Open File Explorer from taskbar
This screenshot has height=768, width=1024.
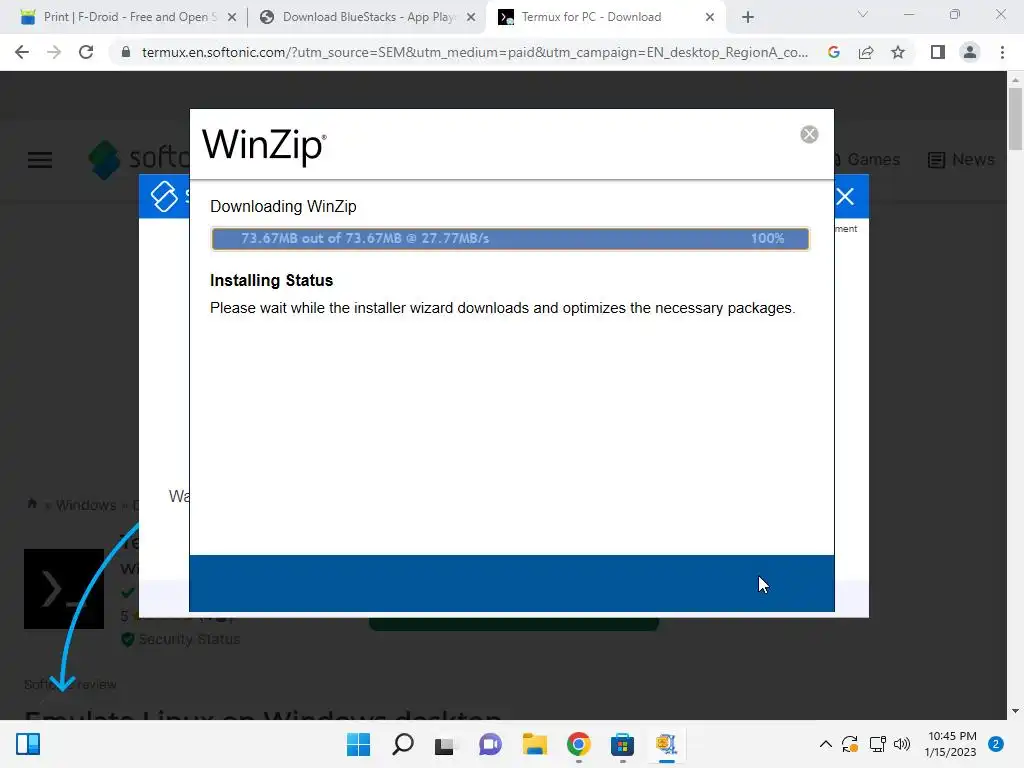click(534, 744)
